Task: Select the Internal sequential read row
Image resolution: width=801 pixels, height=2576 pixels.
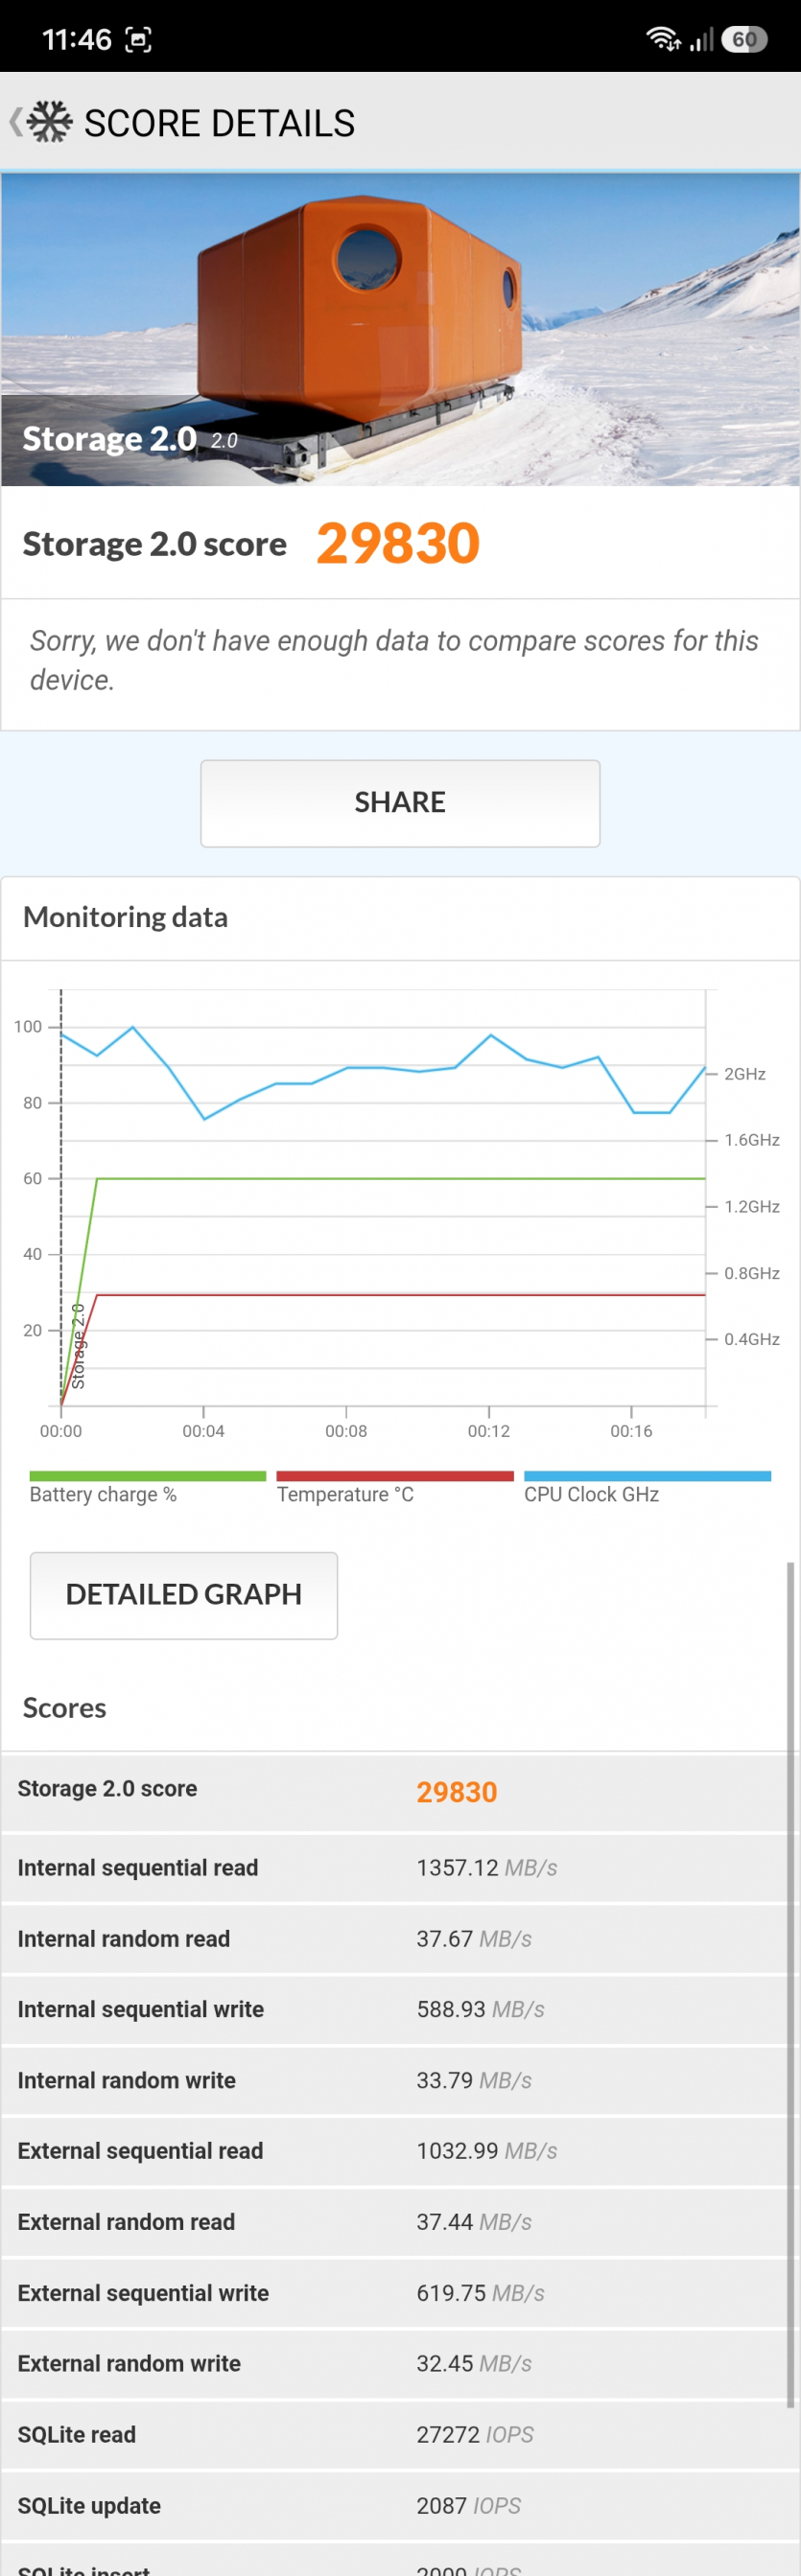Action: point(400,1868)
